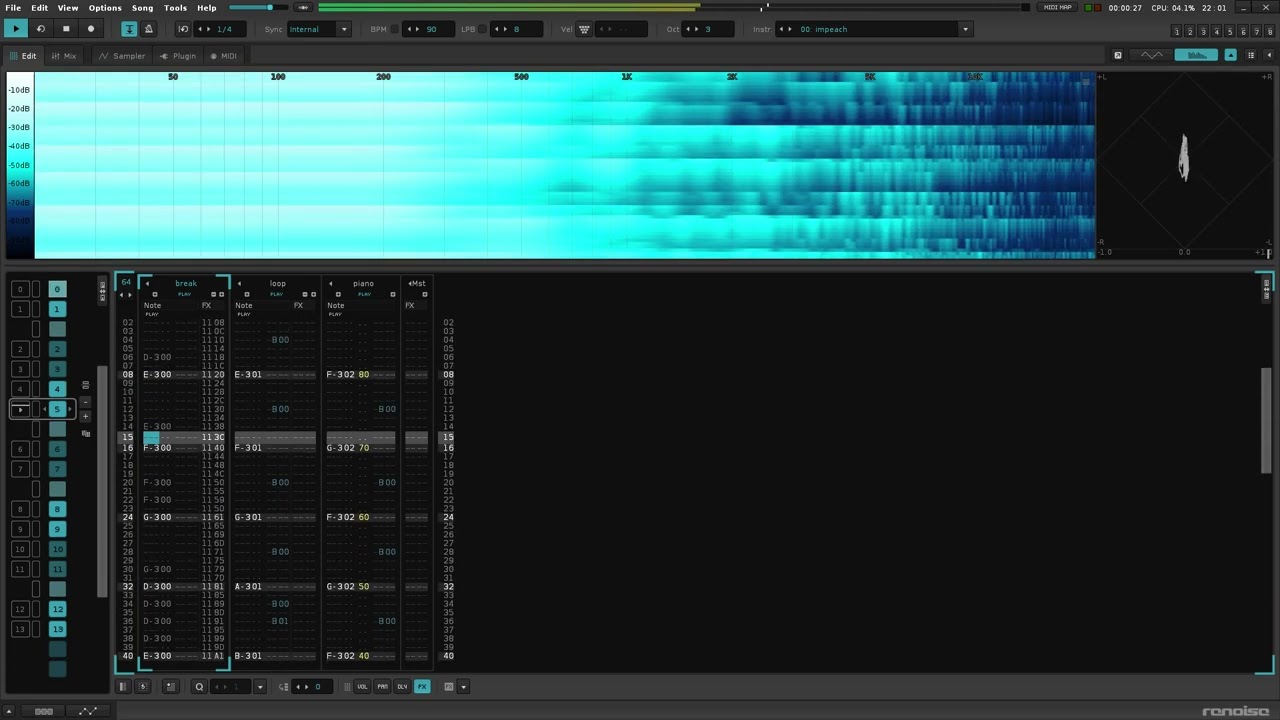Switch to the Sampler tab

point(123,56)
